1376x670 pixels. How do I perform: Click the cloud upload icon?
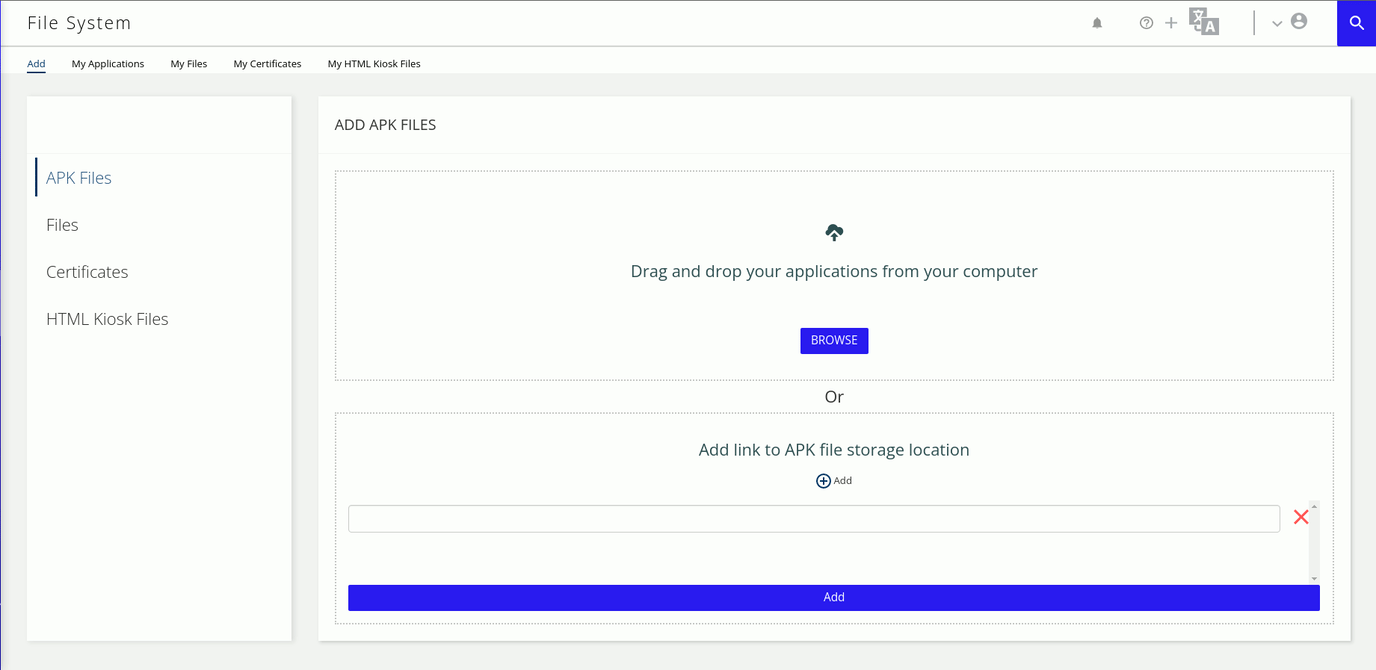point(834,232)
